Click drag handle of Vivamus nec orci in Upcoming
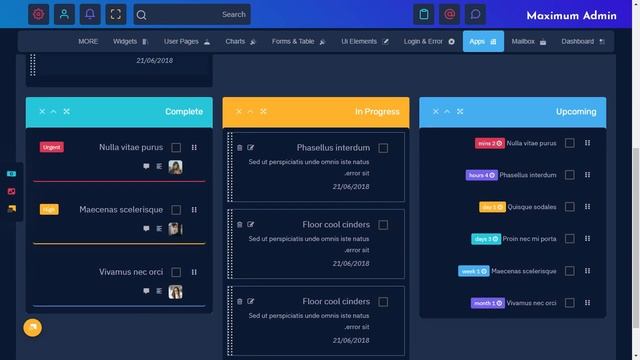 (x=587, y=303)
